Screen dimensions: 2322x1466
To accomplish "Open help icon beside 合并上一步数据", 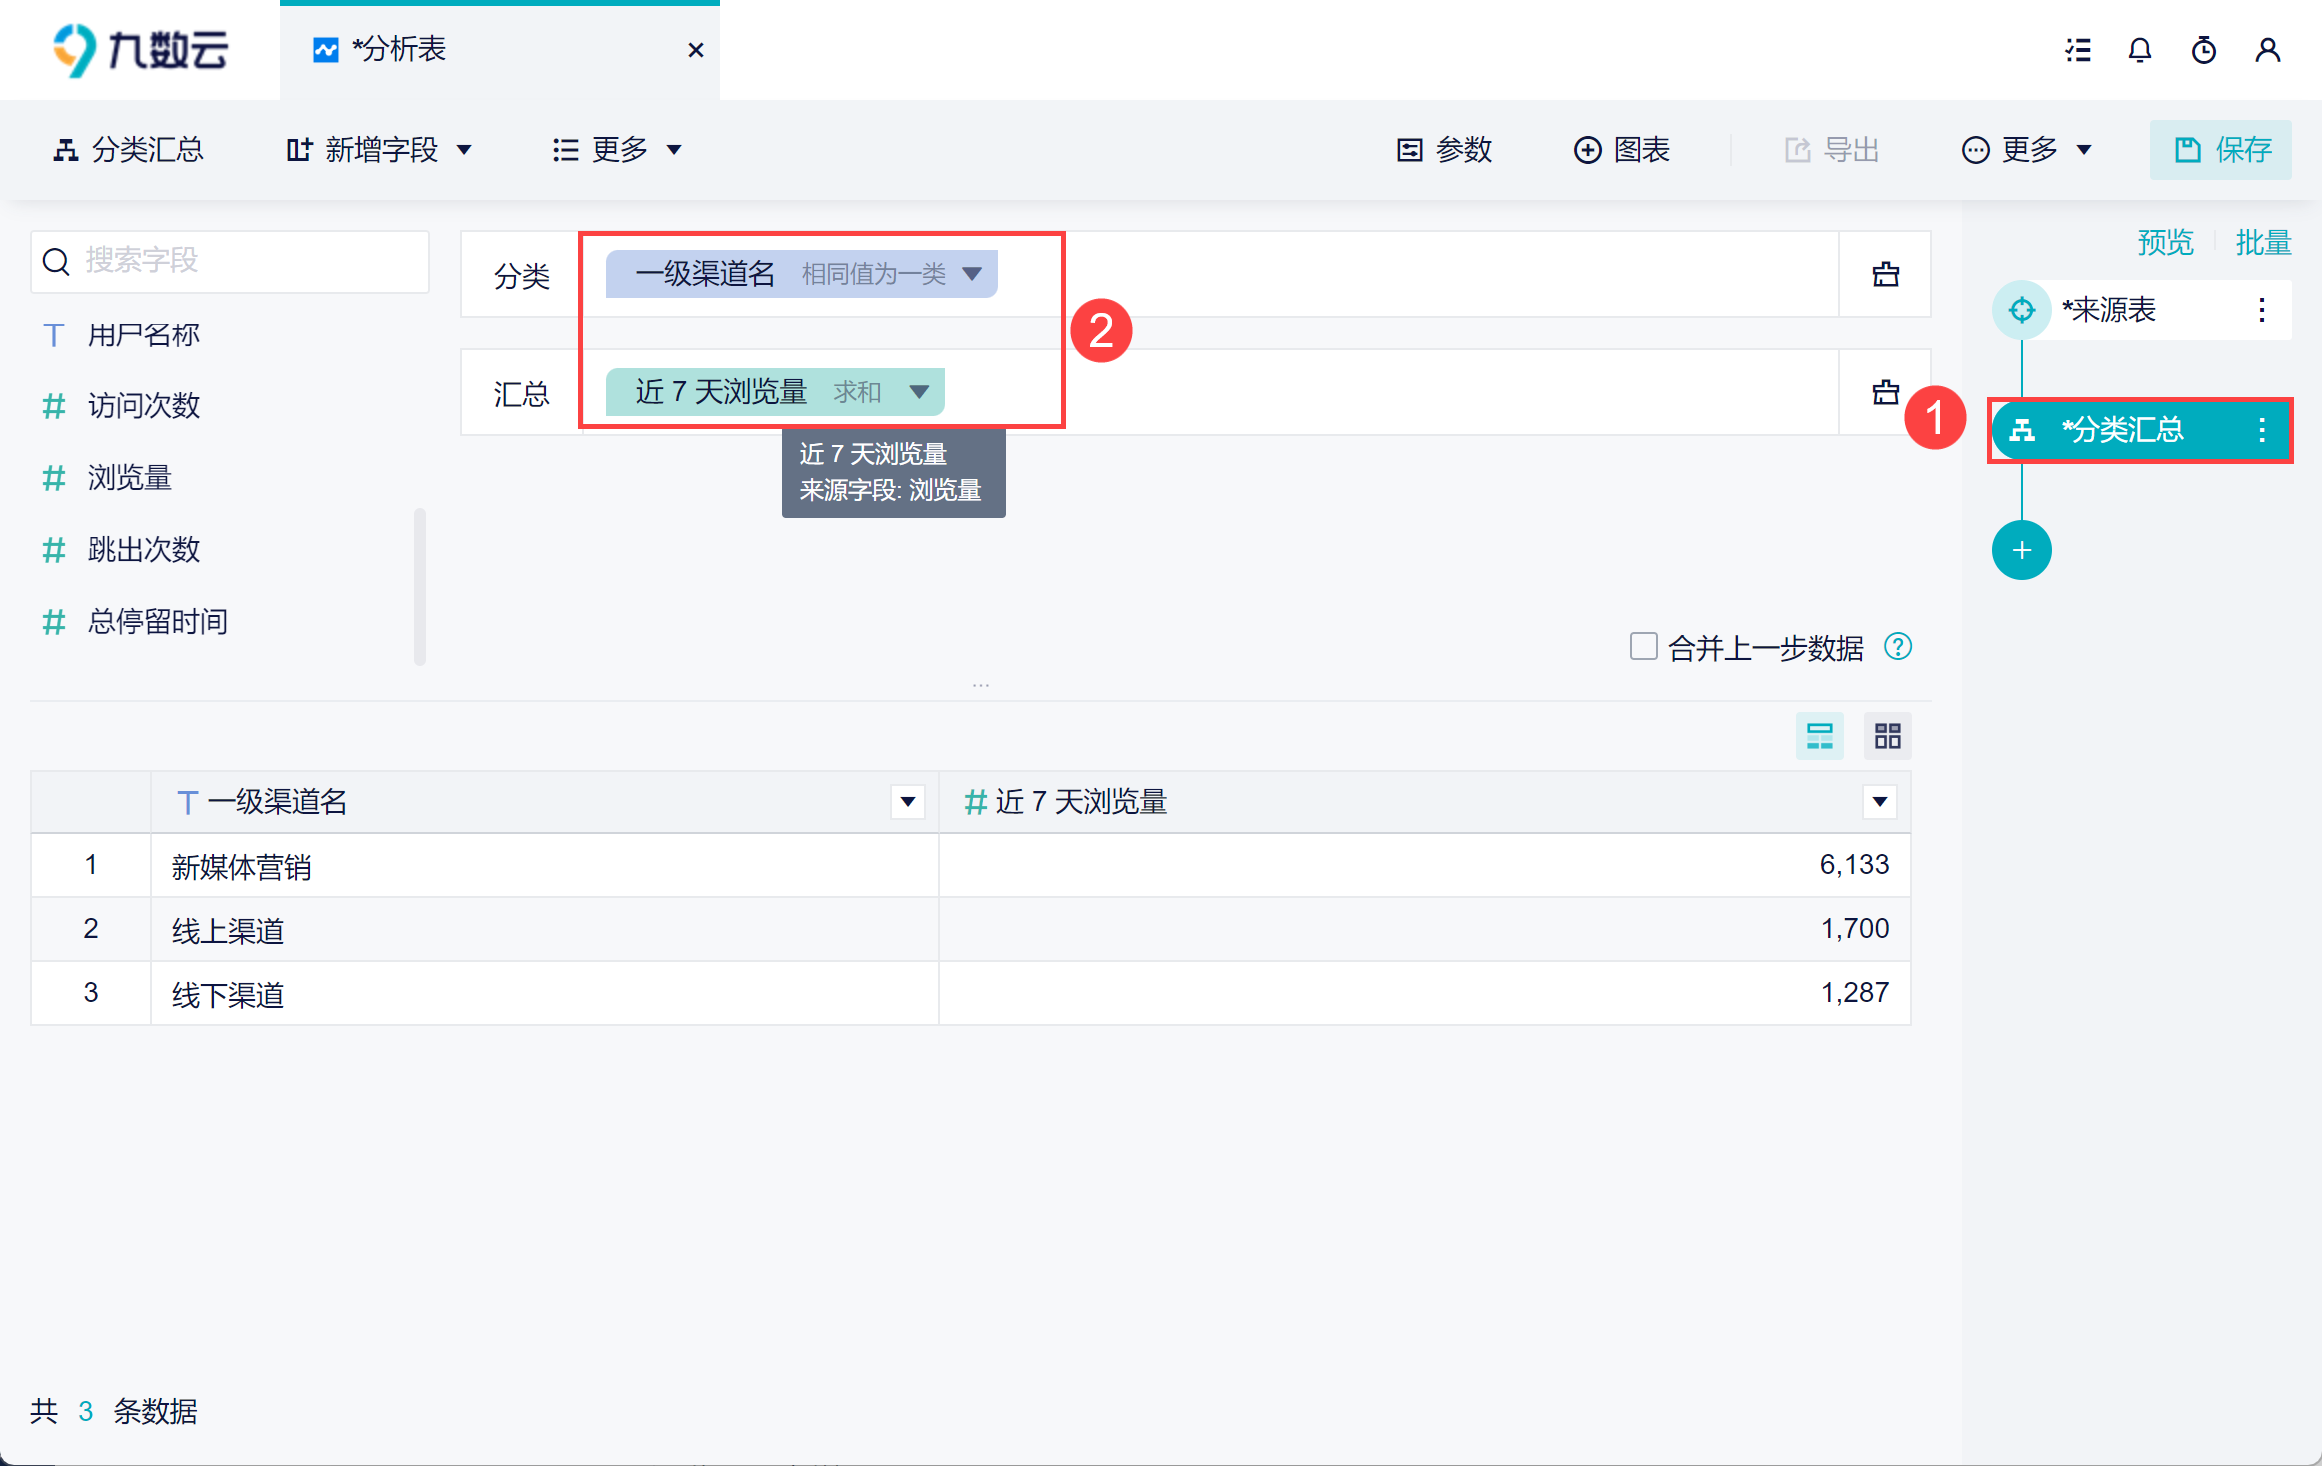I will point(1897,647).
